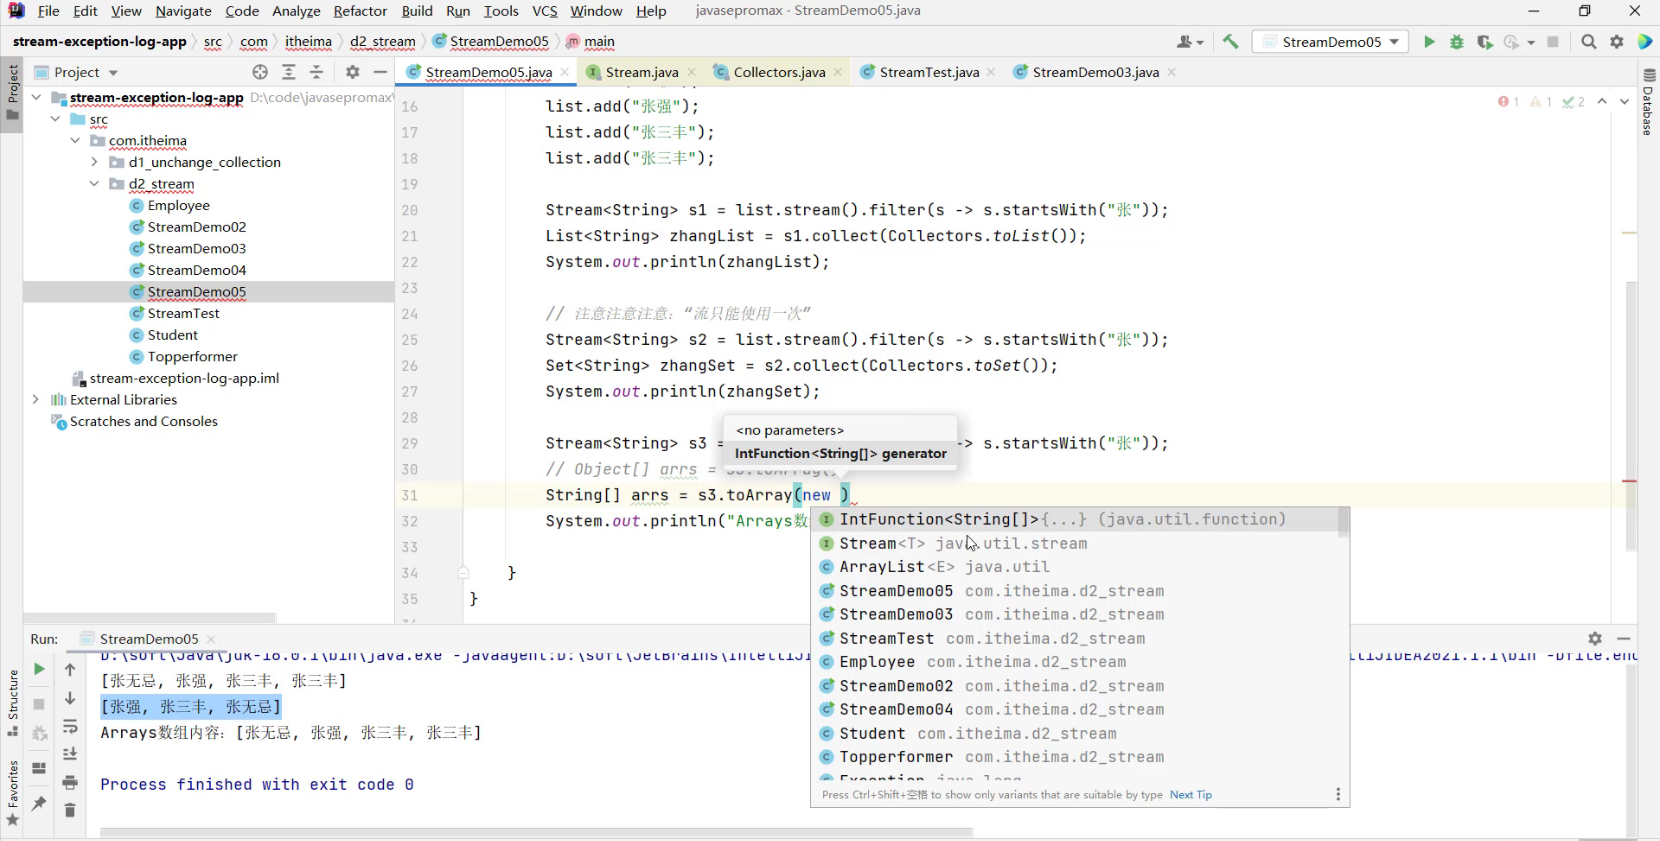This screenshot has width=1660, height=841.
Task: Hide the Project panel with minus icon
Action: [380, 72]
